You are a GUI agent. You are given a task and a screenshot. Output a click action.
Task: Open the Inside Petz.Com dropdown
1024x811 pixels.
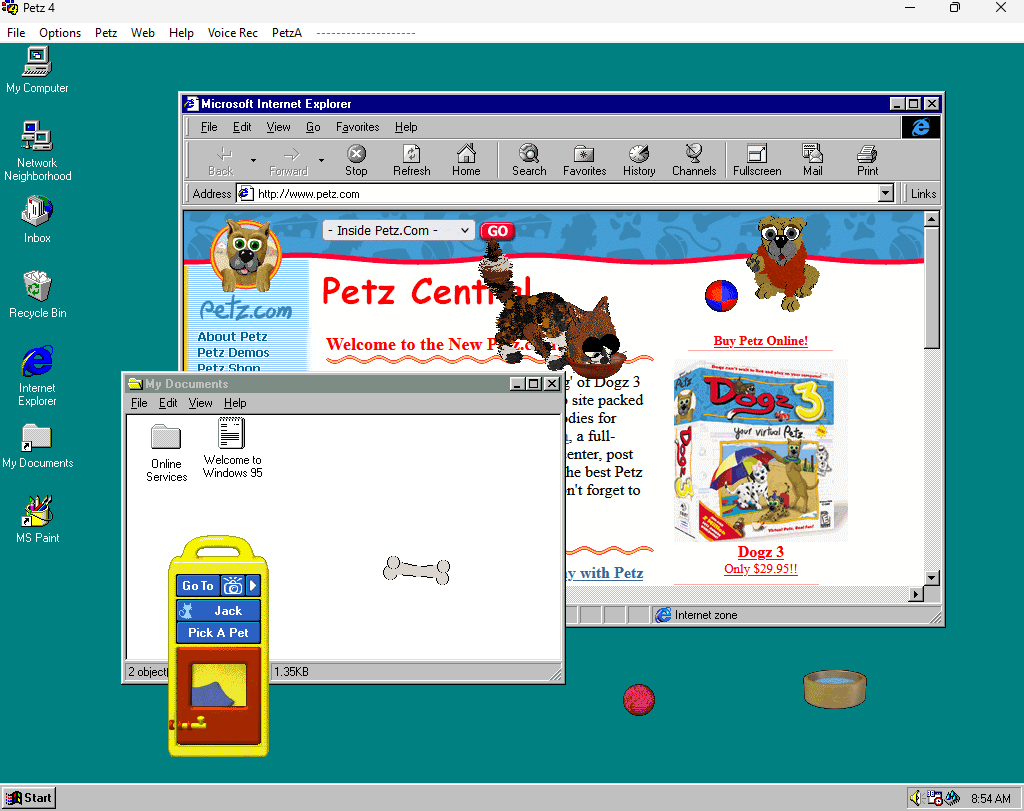coord(398,230)
